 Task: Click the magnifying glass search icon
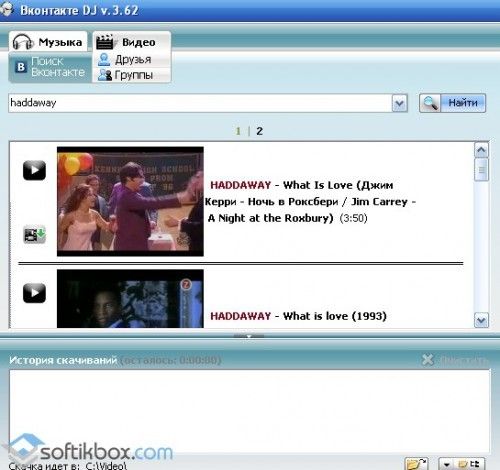point(430,103)
